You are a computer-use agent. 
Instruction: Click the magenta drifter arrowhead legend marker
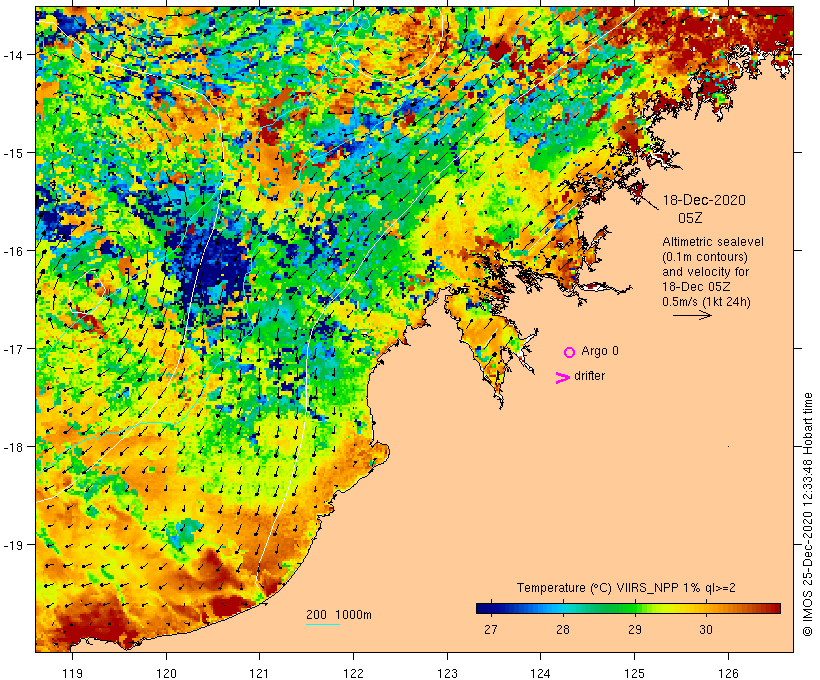[x=563, y=378]
